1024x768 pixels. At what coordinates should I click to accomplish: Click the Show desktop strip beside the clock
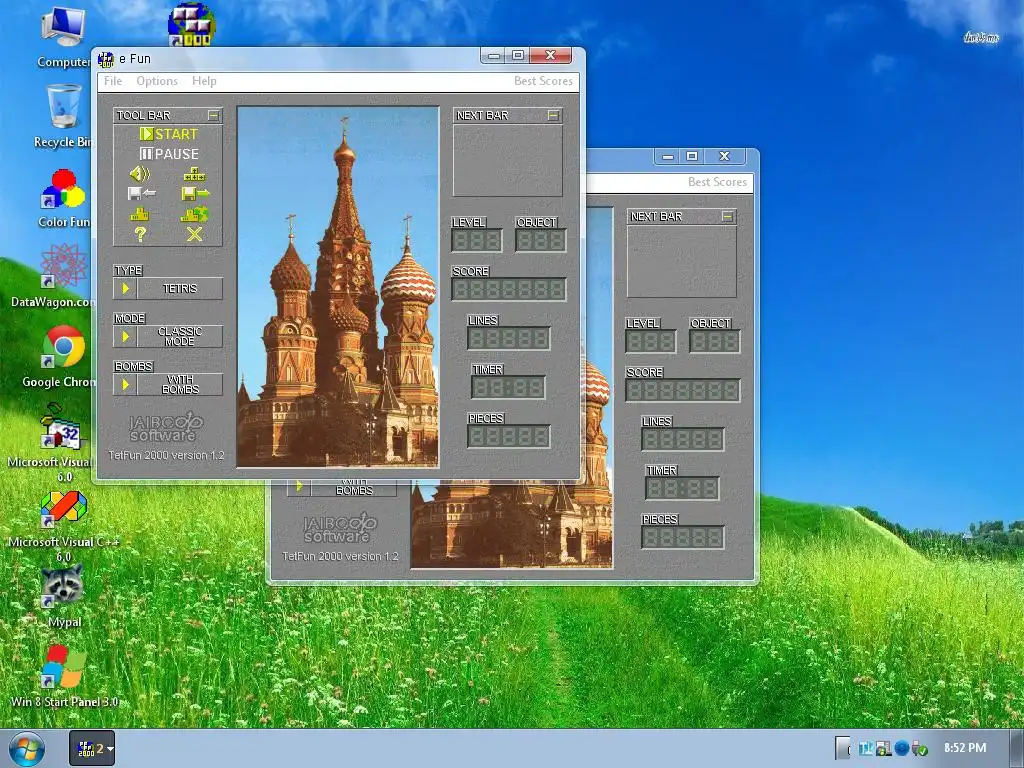1017,748
